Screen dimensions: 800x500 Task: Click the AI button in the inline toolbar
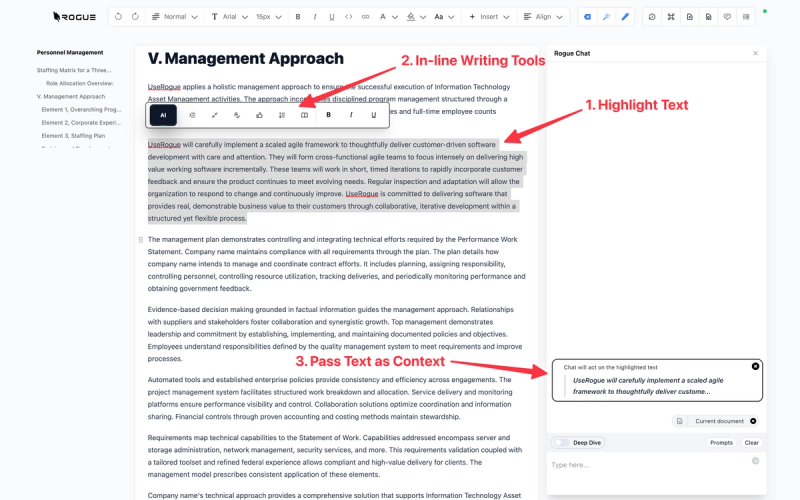click(163, 115)
